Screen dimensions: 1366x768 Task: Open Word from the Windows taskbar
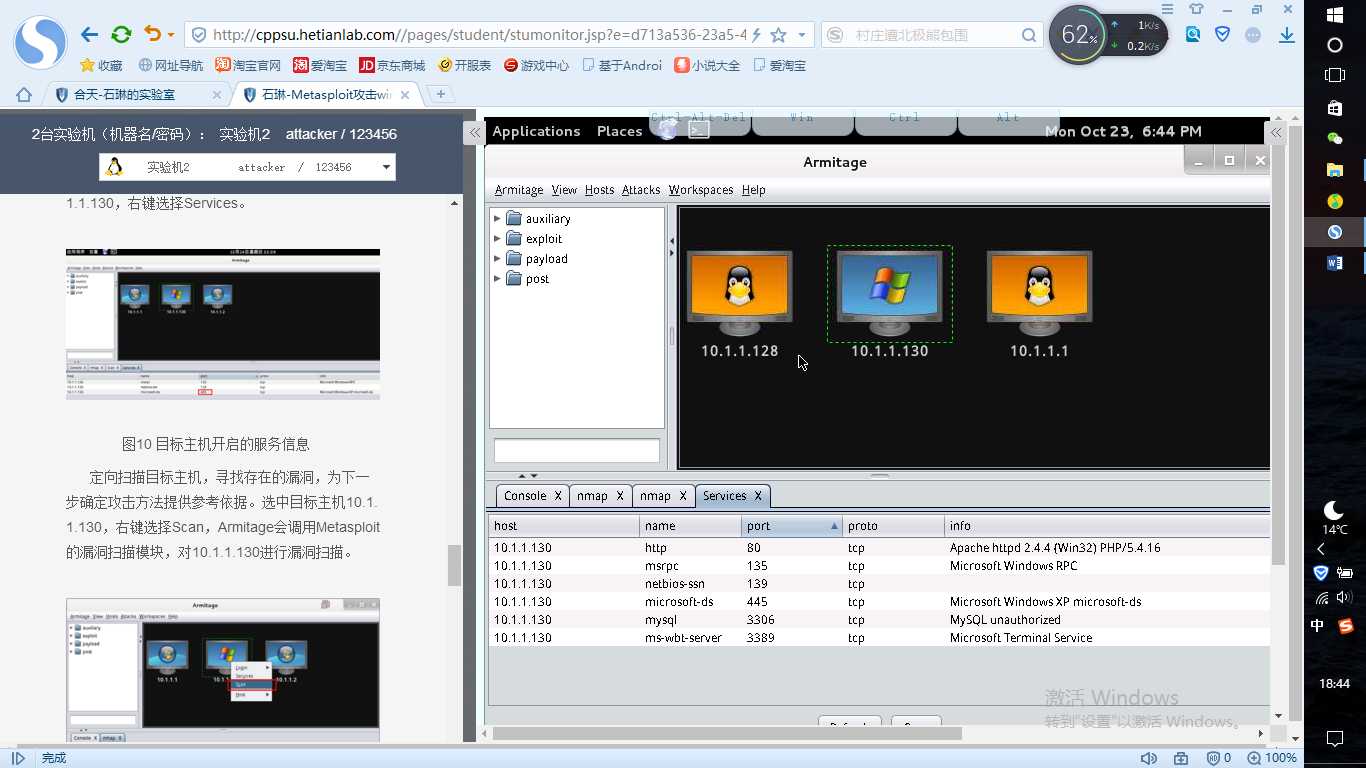[x=1334, y=263]
